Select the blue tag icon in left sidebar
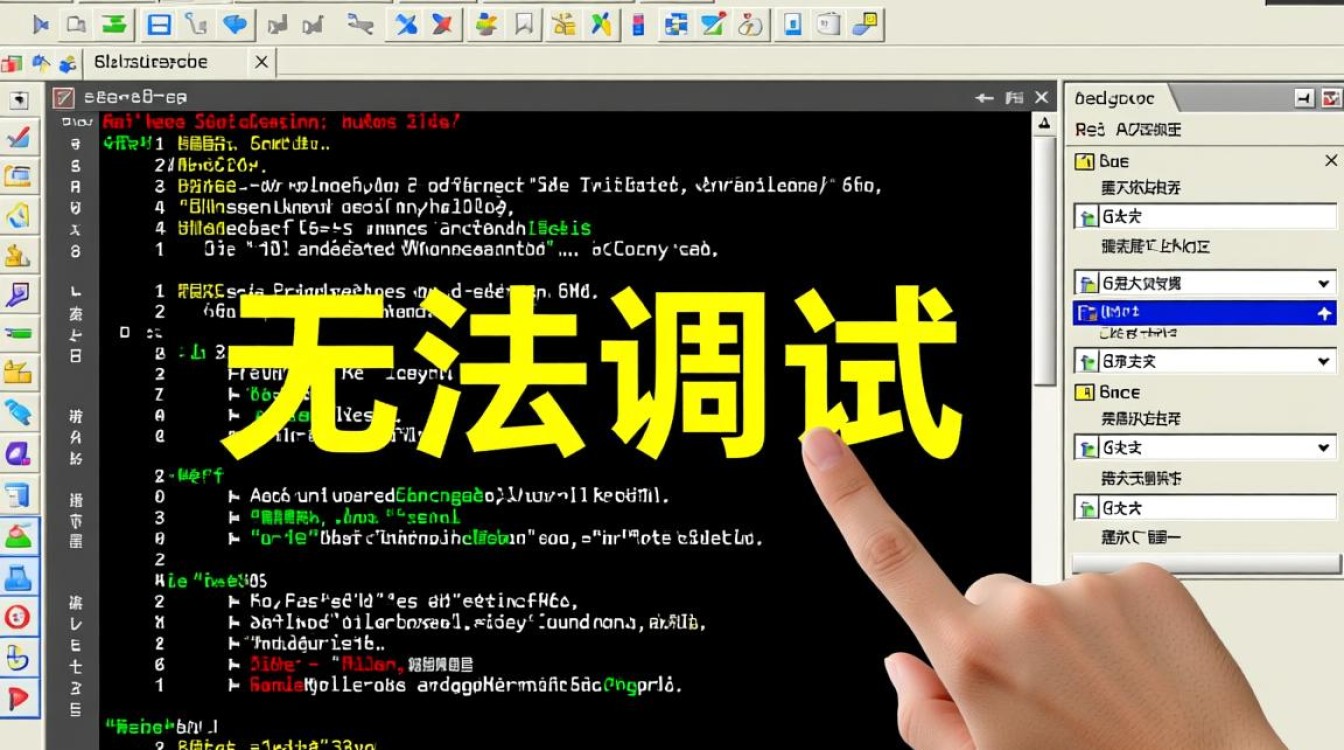This screenshot has width=1344, height=750. 18,411
